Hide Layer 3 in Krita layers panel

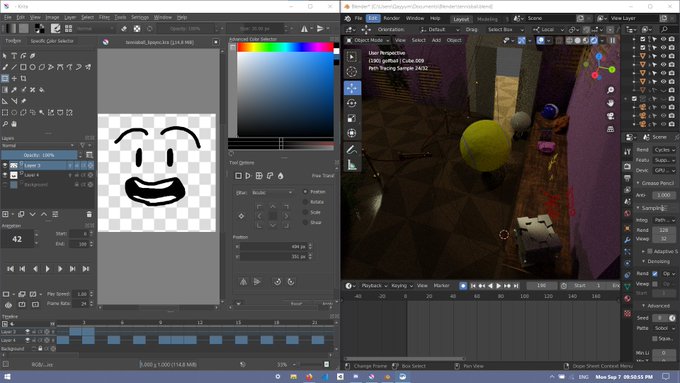(x=5, y=165)
